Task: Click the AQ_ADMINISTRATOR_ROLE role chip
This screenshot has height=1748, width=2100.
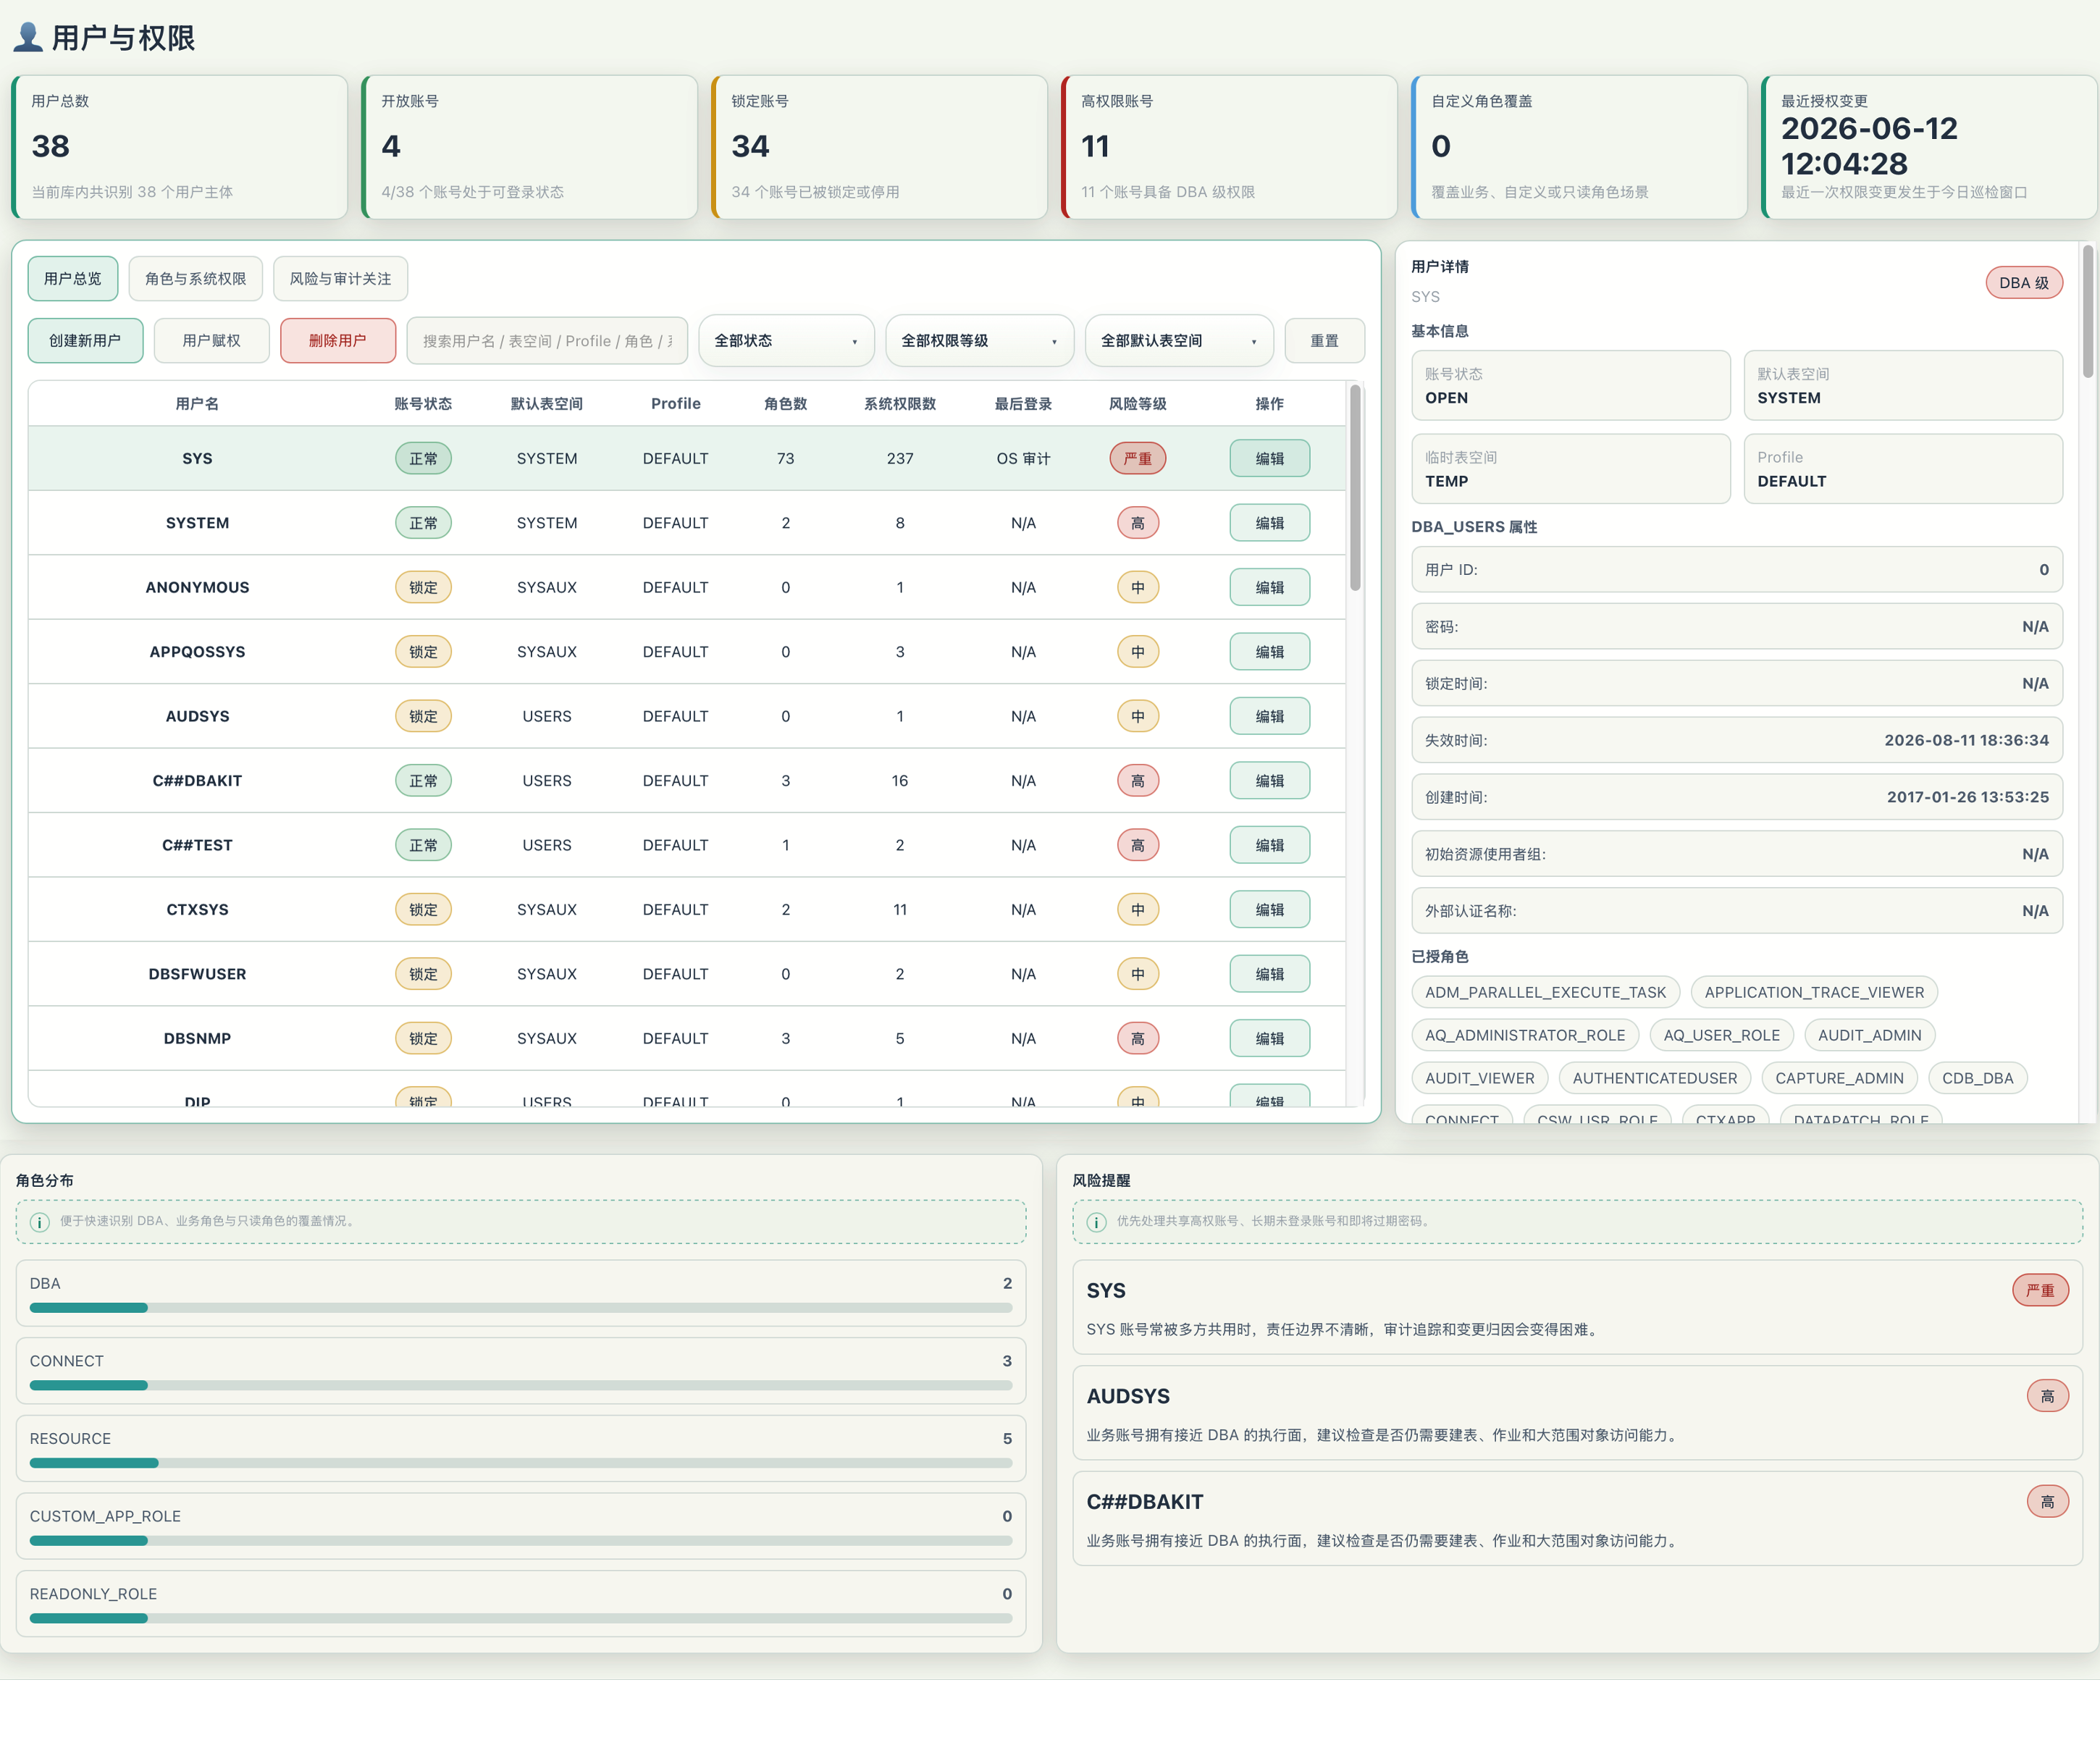Action: [1525, 1035]
